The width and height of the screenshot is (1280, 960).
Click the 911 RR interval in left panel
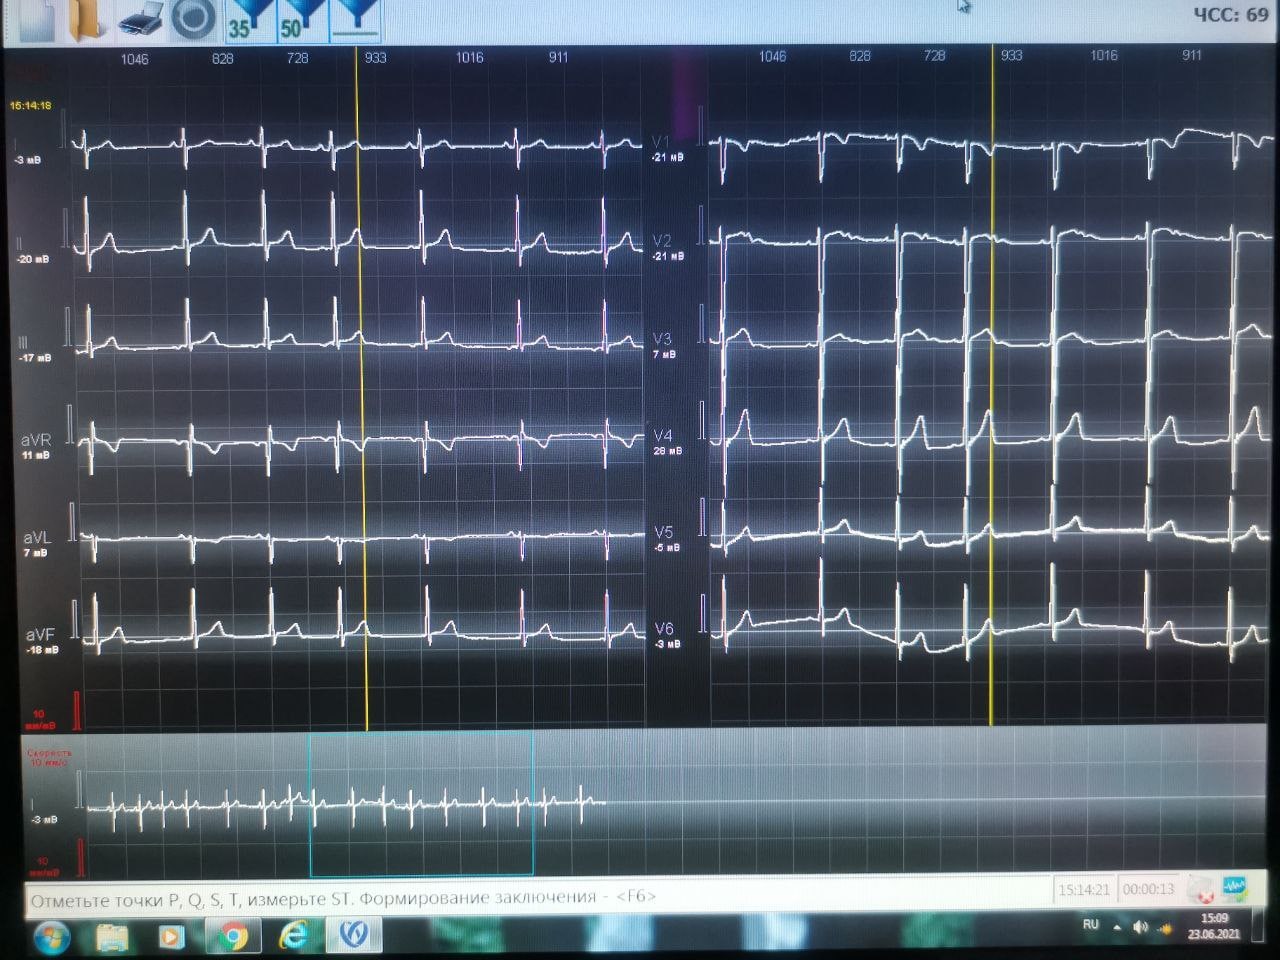558,58
